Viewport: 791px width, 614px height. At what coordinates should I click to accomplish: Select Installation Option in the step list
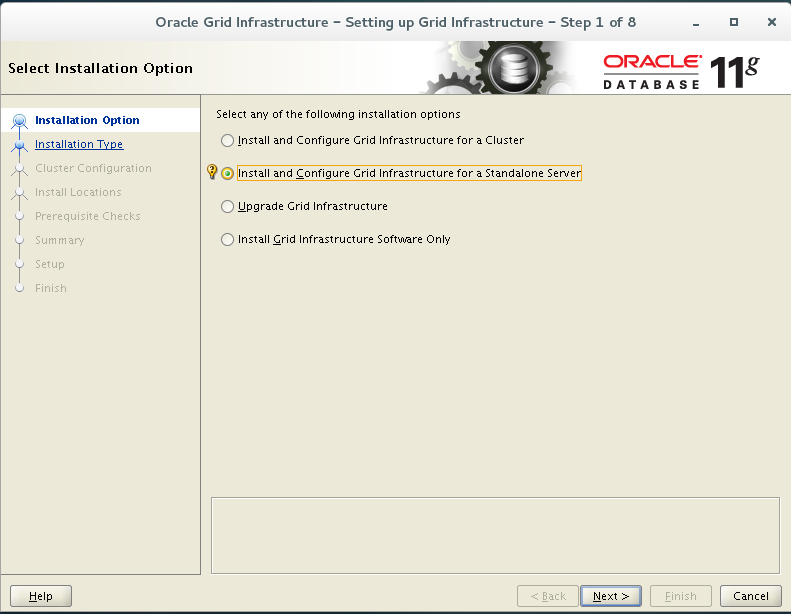[x=87, y=120]
